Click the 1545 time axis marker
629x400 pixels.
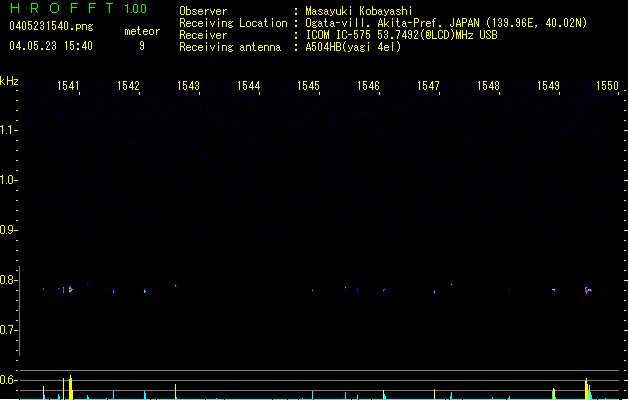(308, 86)
